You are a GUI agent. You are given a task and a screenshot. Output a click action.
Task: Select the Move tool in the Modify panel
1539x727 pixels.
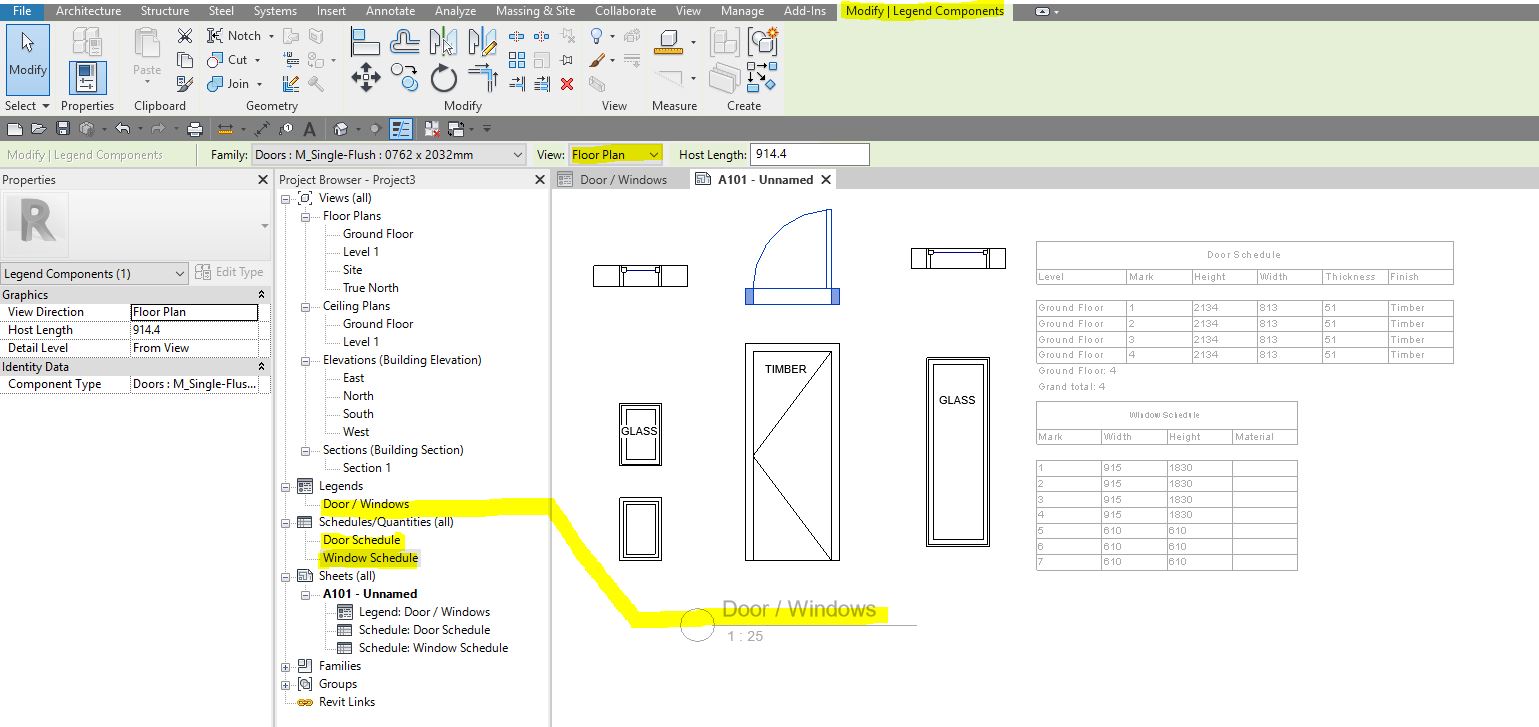coord(365,78)
